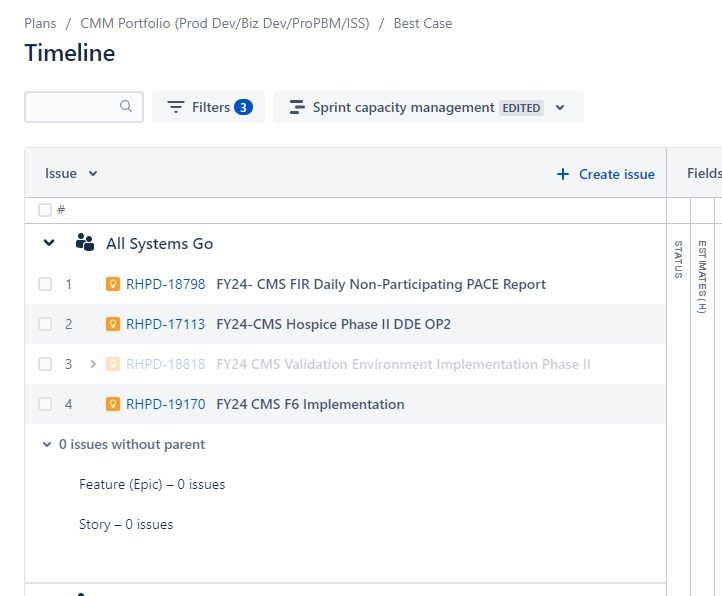Image resolution: width=722 pixels, height=596 pixels.
Task: Click the search magnifier icon
Action: click(x=126, y=106)
